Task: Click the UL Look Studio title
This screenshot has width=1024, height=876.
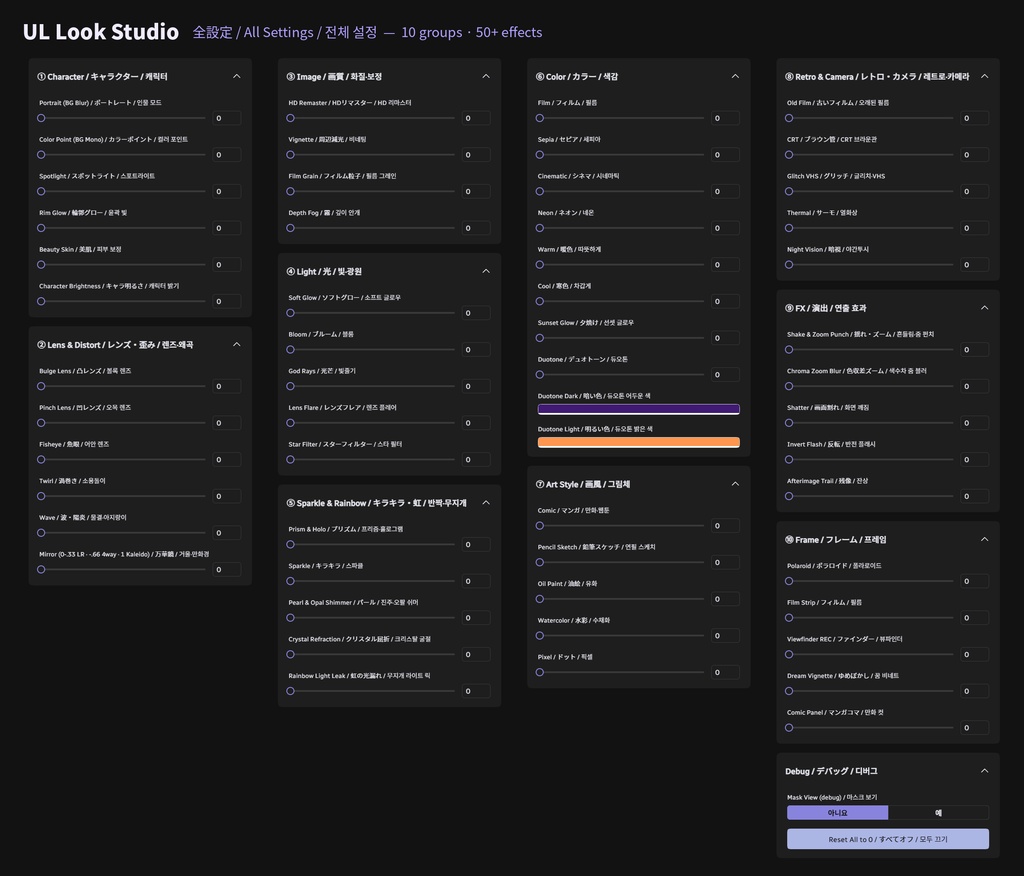Action: pyautogui.click(x=101, y=31)
